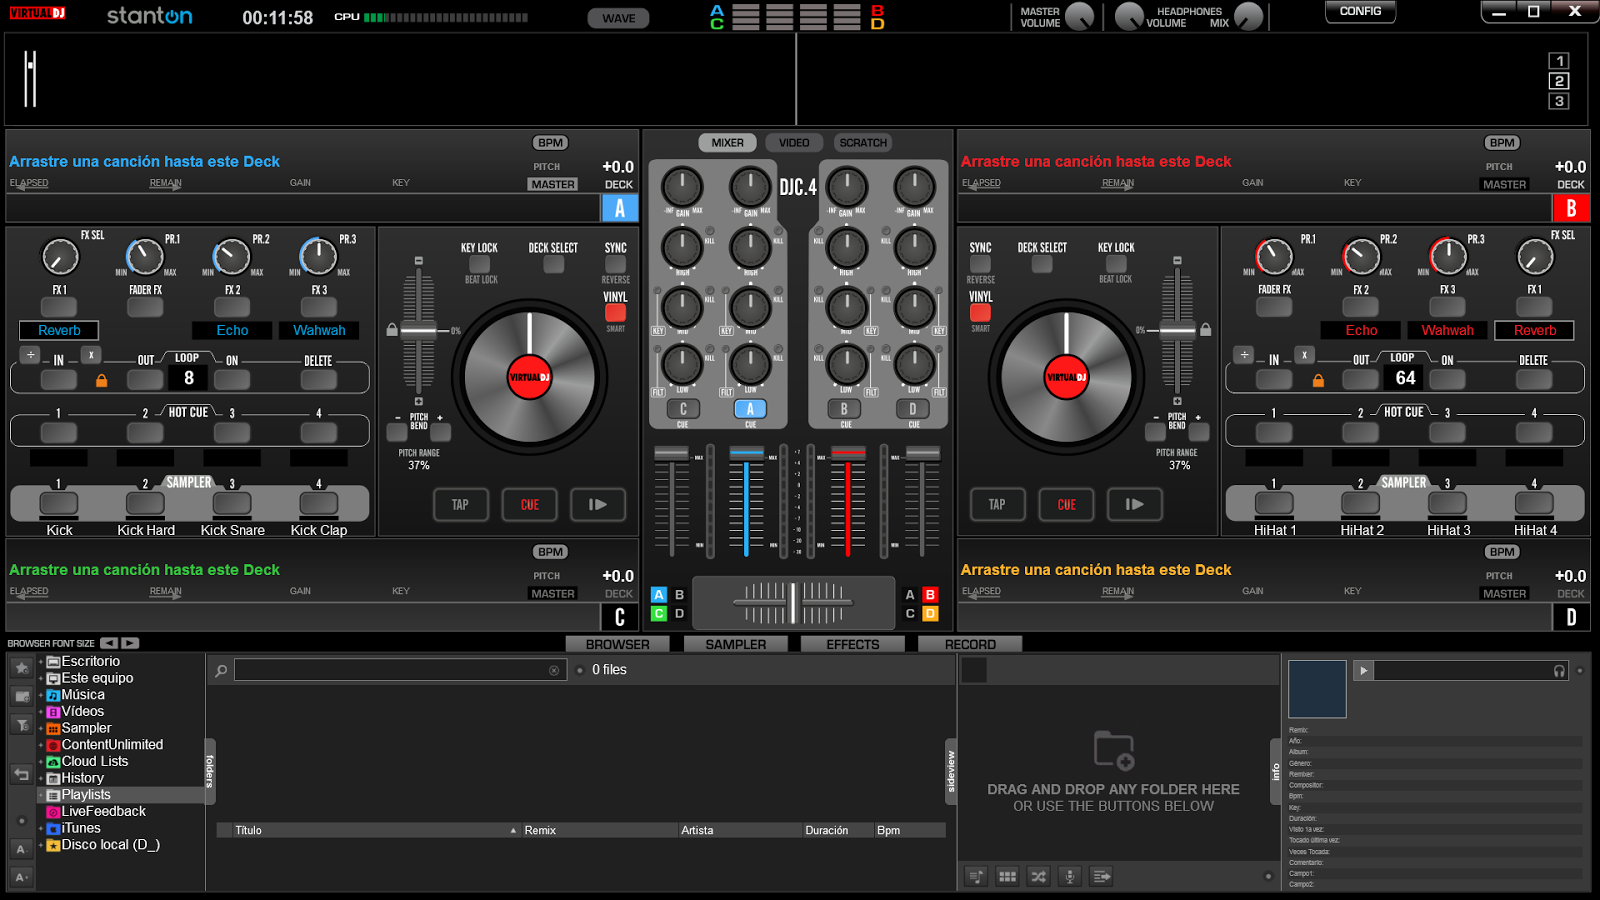
Task: Activate the filter icon in the browser sidebar
Action: click(x=20, y=724)
